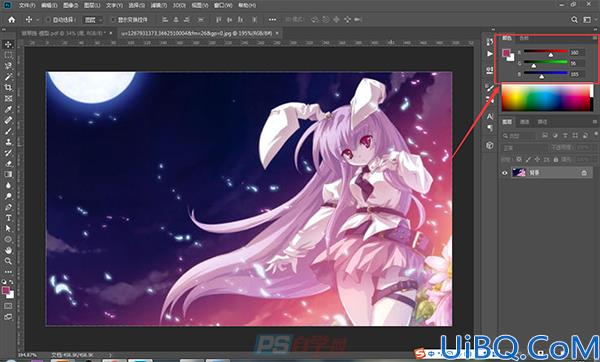This screenshot has width=600, height=362.
Task: Open the Paragraph panel icon in dock
Action: point(490,128)
